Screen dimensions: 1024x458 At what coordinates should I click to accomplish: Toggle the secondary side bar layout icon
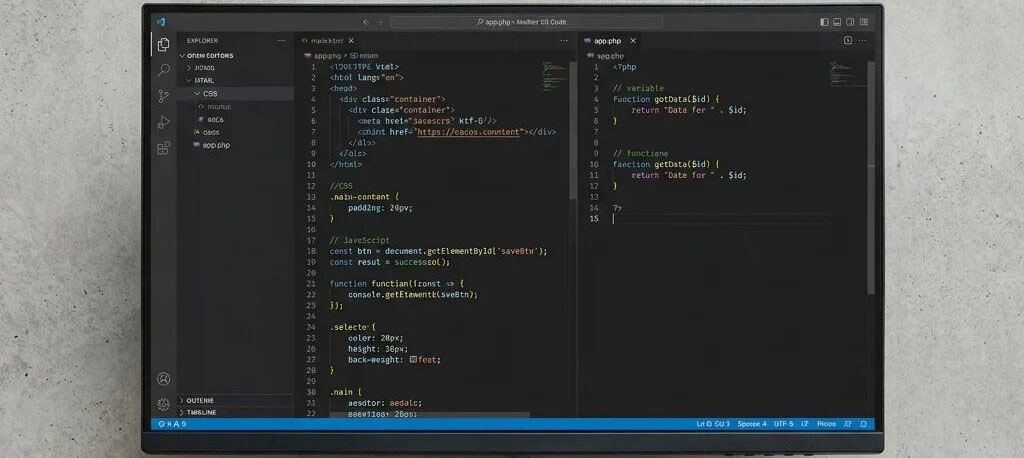(849, 22)
